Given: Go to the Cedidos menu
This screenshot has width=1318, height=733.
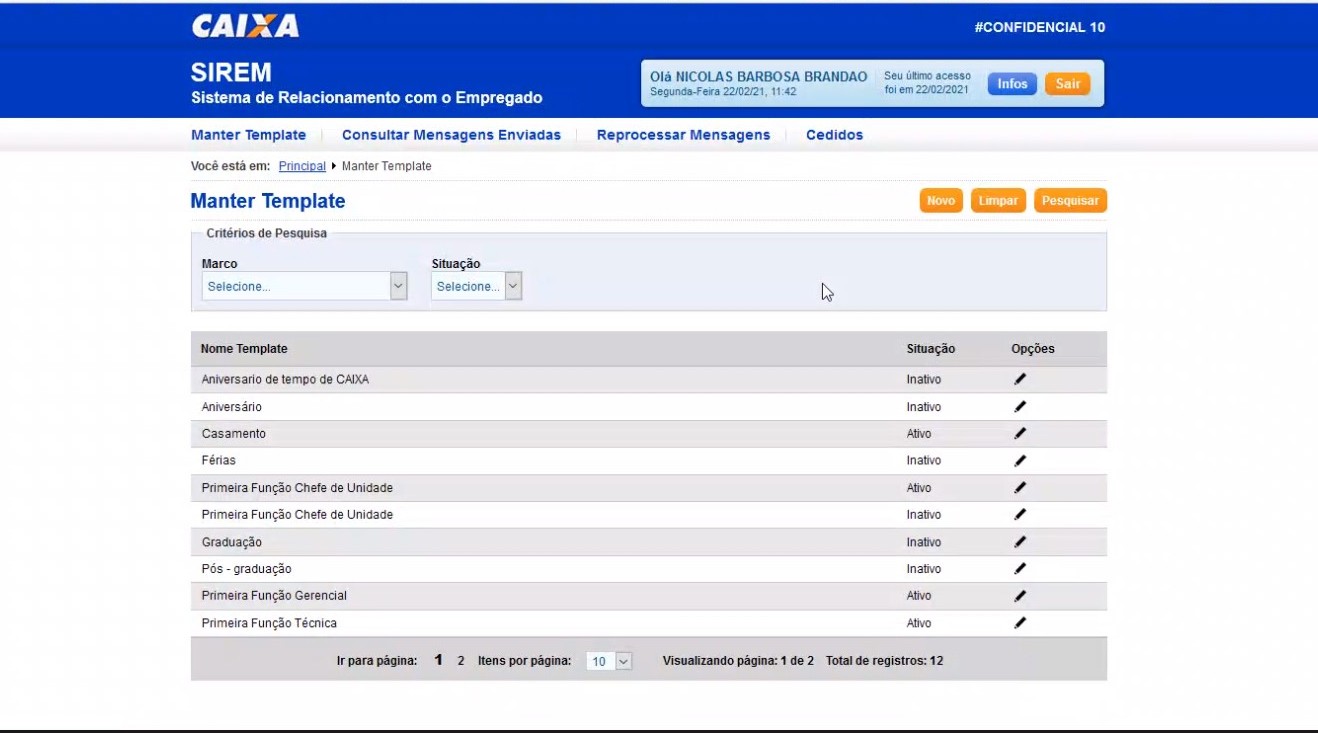Looking at the screenshot, I should [x=834, y=135].
